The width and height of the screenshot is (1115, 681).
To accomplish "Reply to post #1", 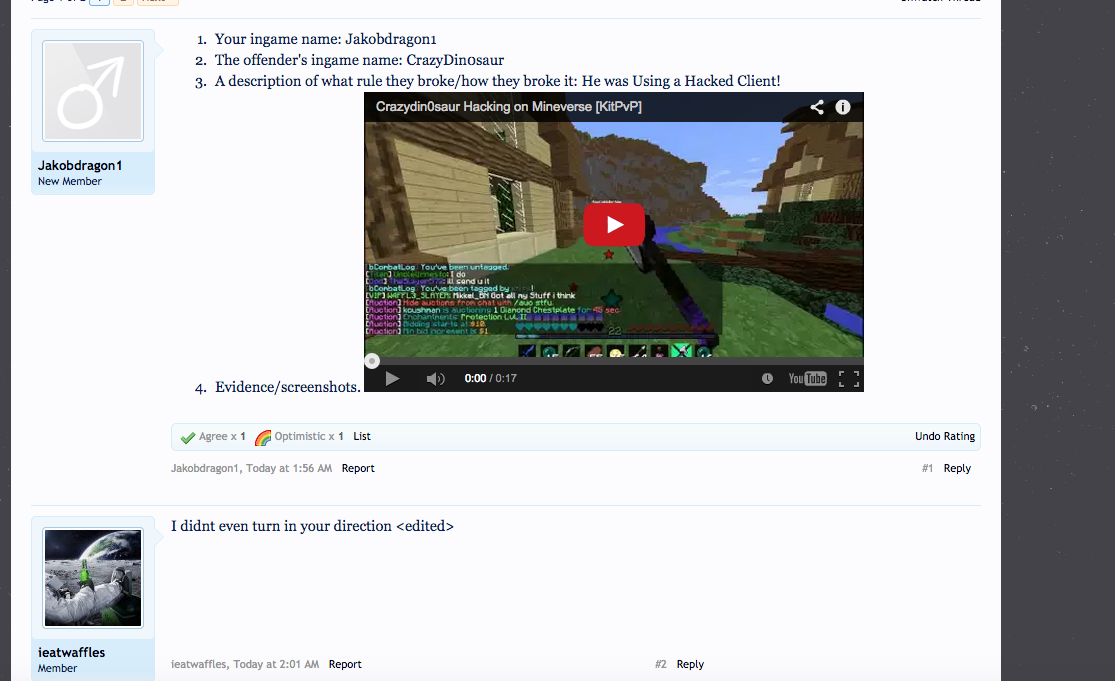I will click(957, 468).
